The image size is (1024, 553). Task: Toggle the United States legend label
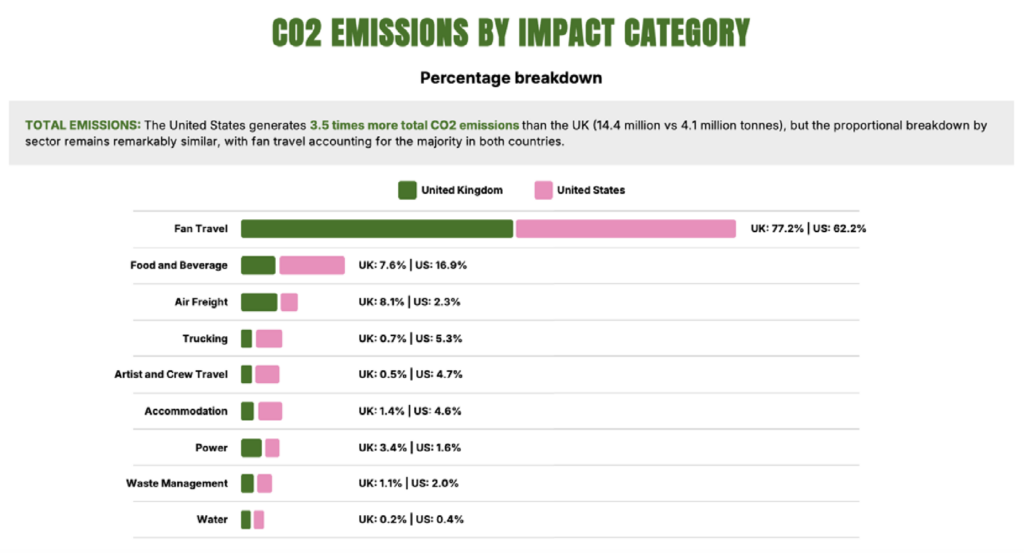tap(590, 190)
